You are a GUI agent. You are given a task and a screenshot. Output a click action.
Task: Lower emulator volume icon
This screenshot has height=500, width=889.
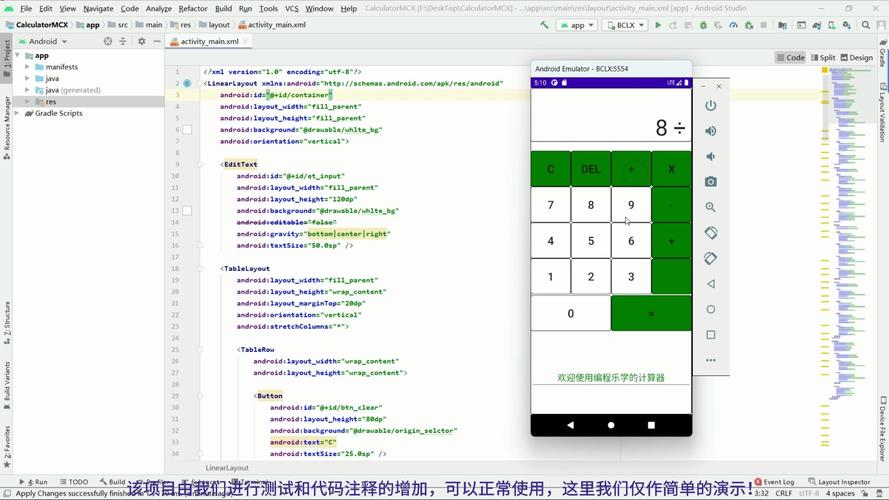[x=710, y=156]
